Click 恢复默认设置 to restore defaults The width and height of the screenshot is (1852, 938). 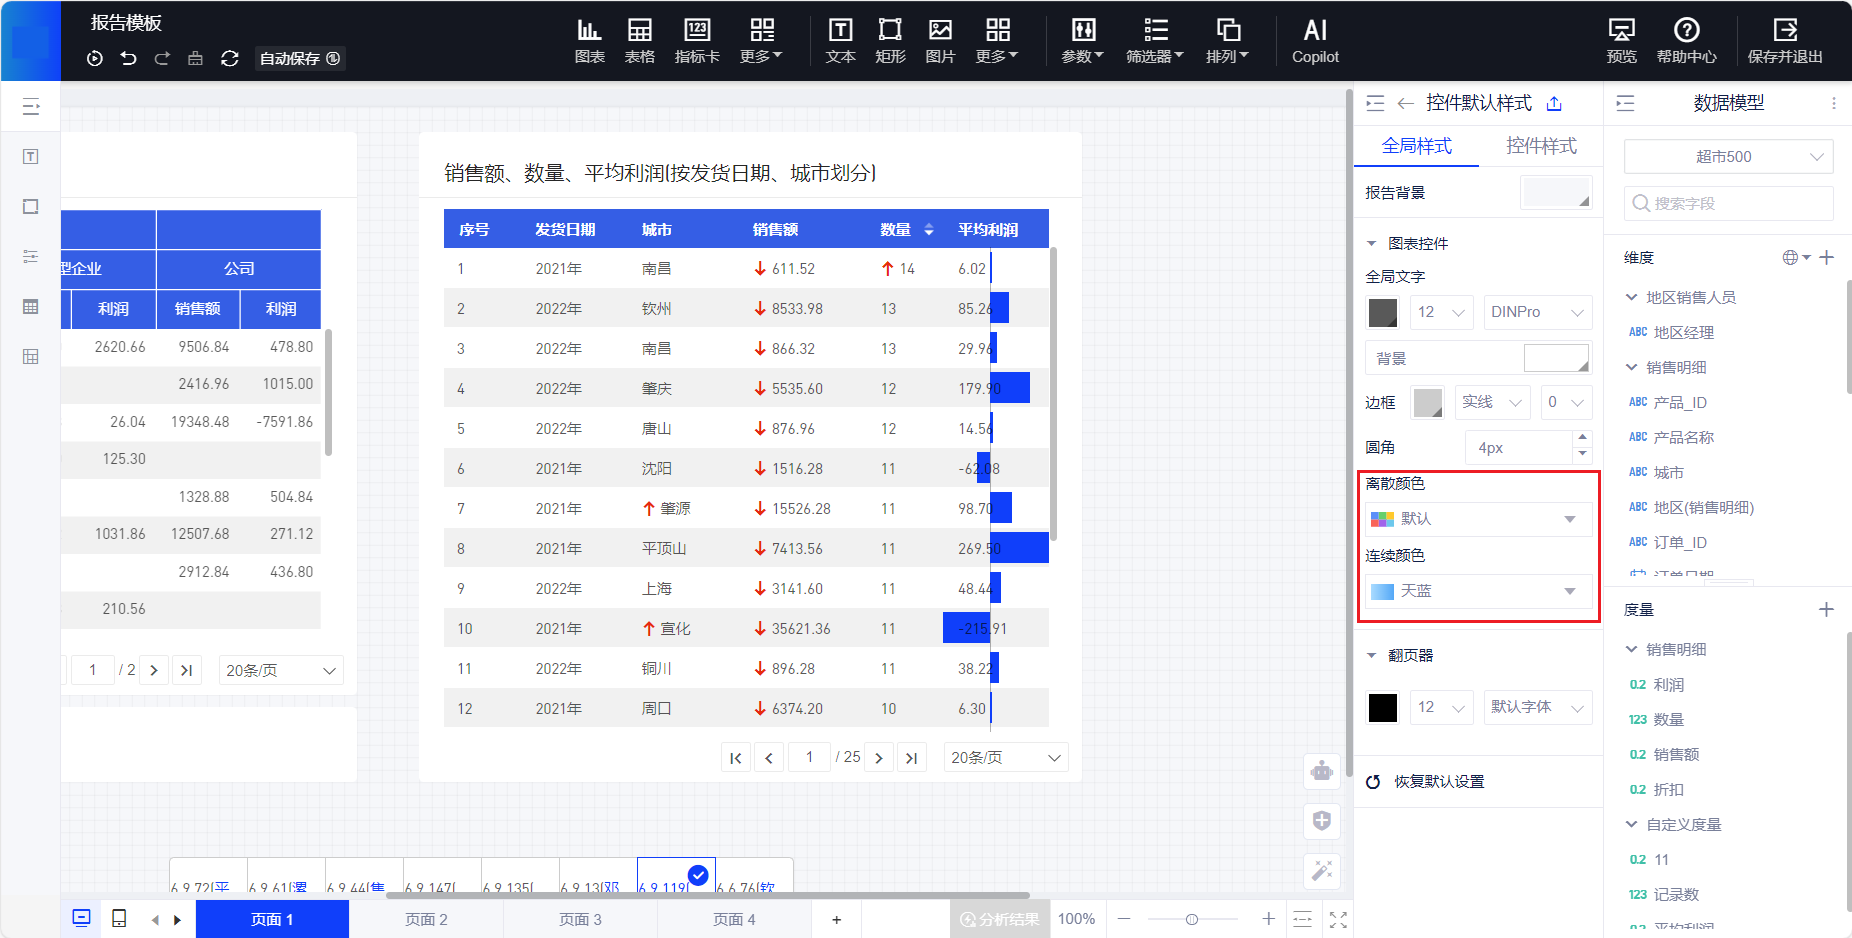click(1438, 781)
